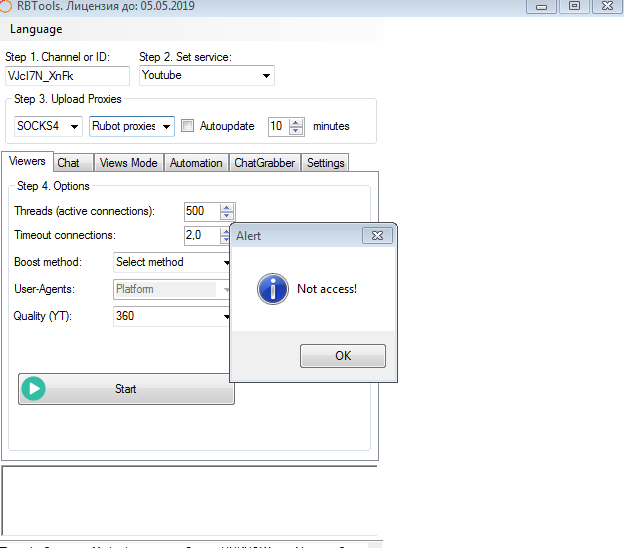Open the ChatGrabber tab
The image size is (624, 548).
264,163
